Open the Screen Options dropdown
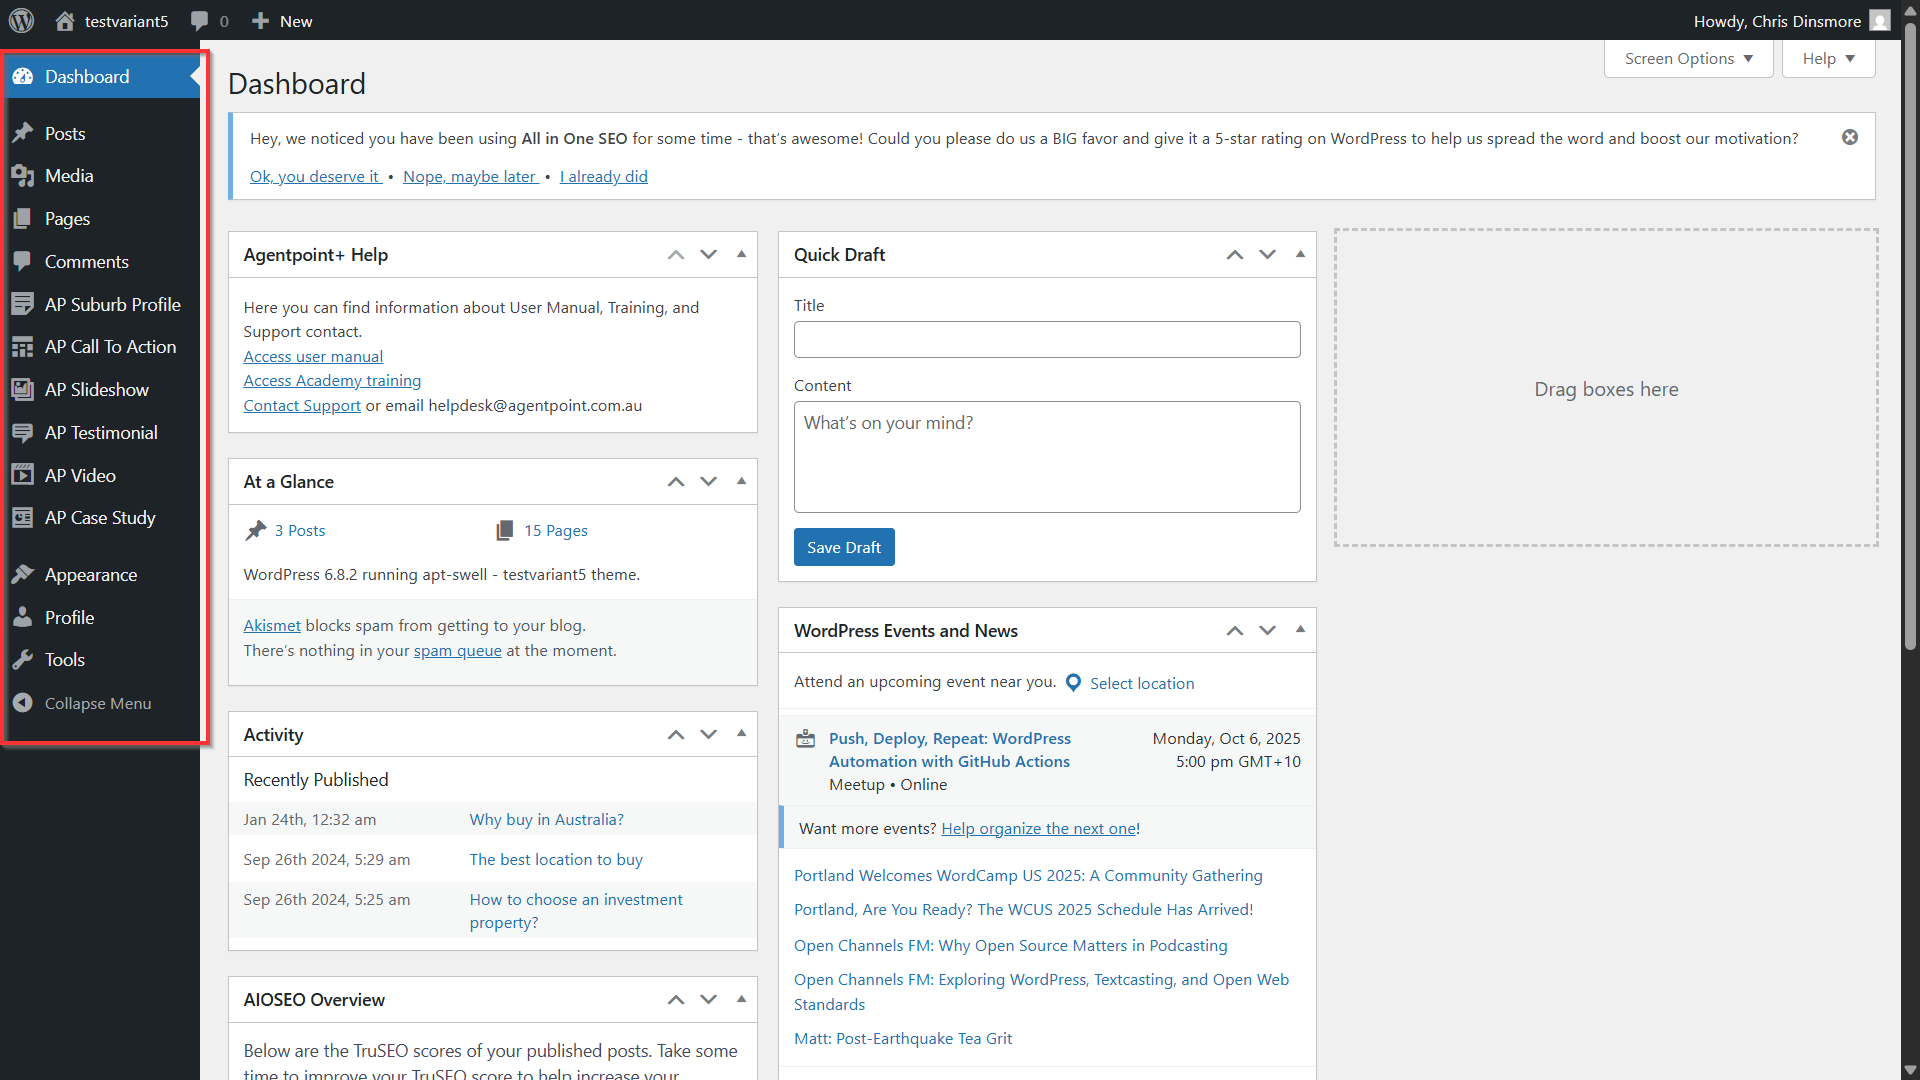 [x=1688, y=59]
